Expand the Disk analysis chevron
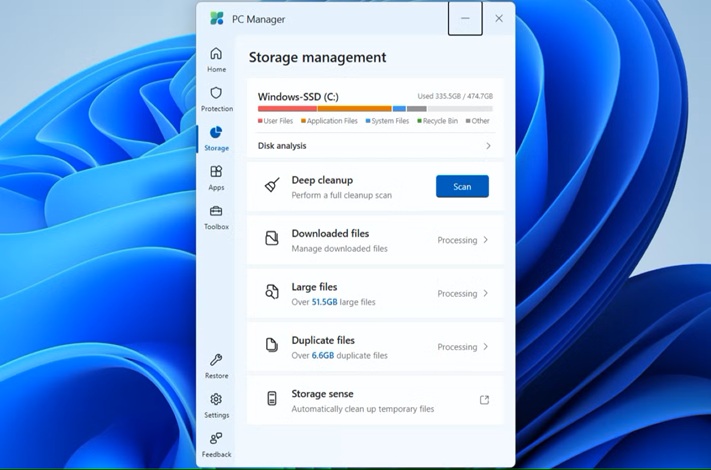711x470 pixels. point(488,146)
